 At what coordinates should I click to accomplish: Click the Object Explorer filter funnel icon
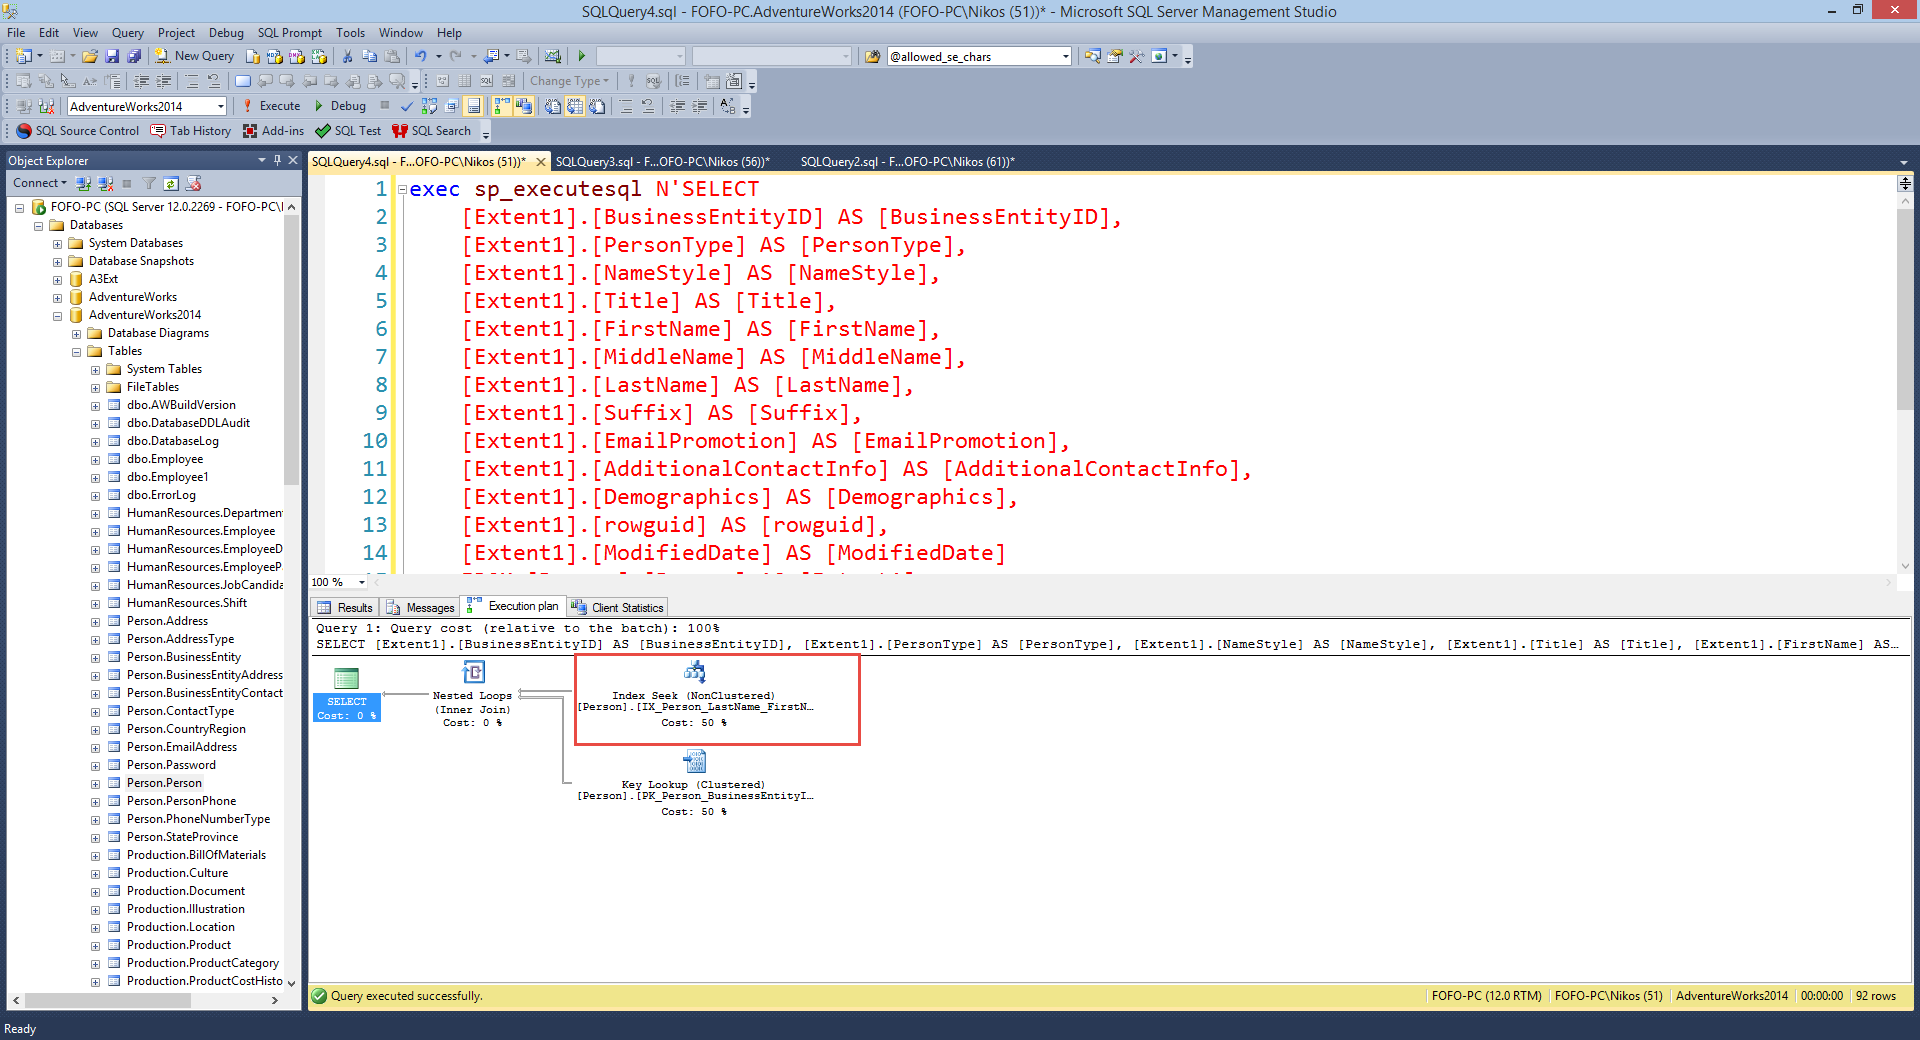click(149, 184)
